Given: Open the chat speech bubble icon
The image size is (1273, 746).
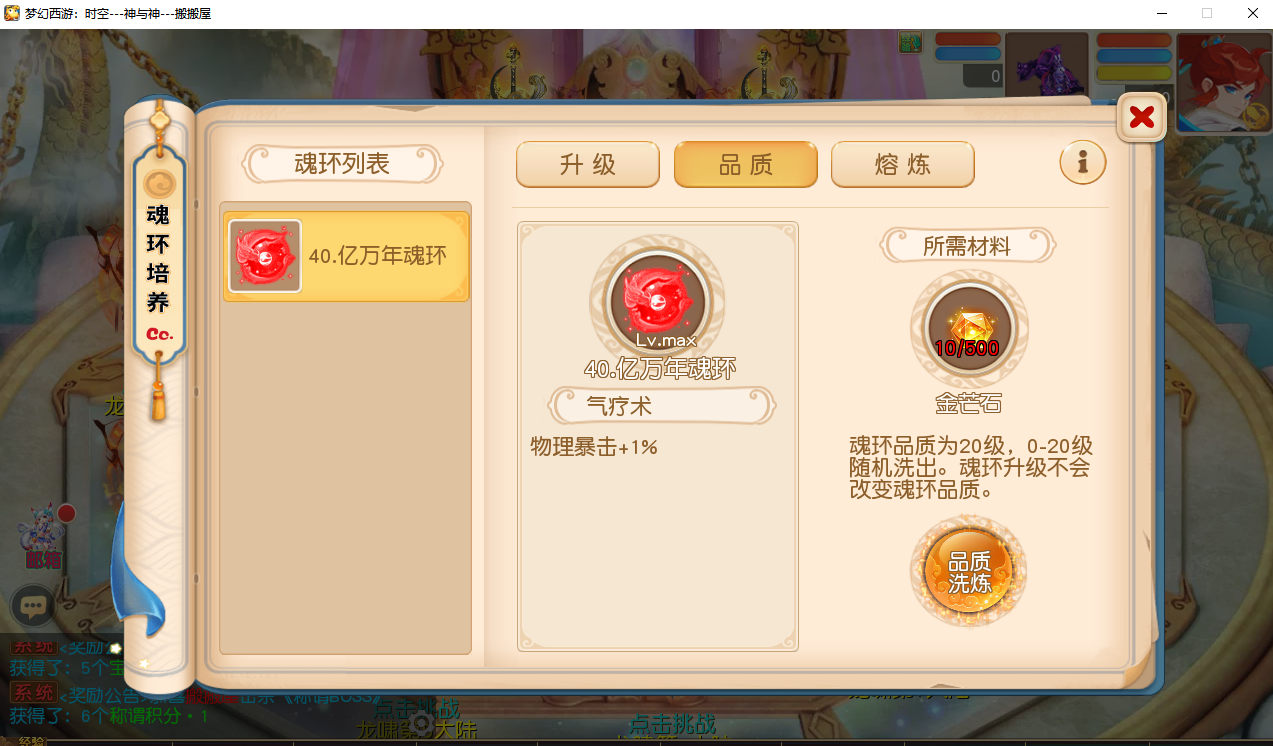Looking at the screenshot, I should click(32, 606).
